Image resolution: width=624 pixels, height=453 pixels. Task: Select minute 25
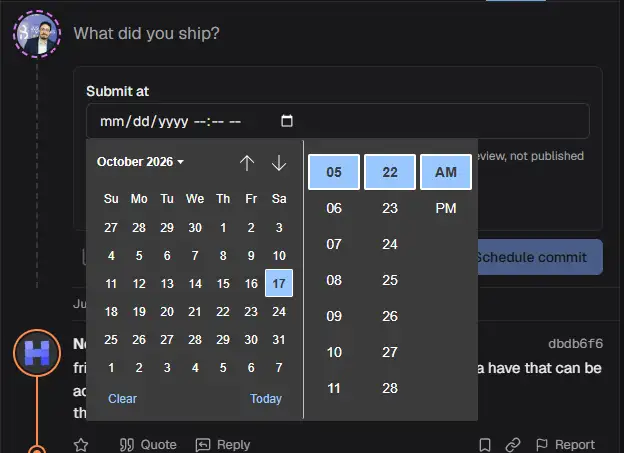[x=390, y=280]
